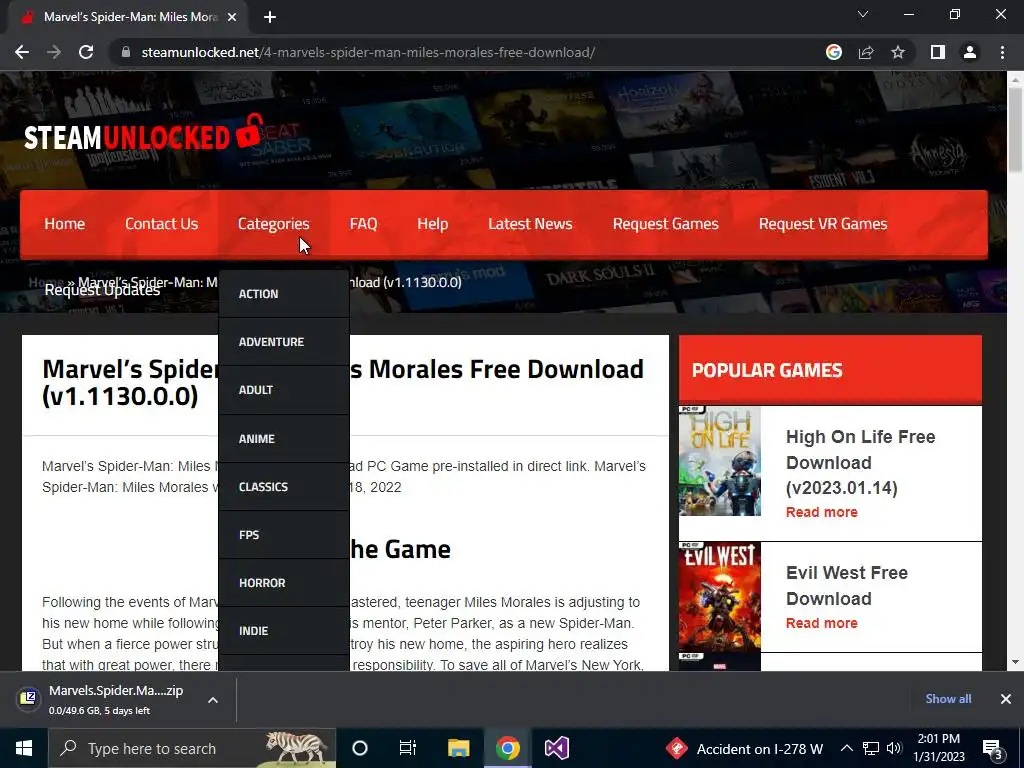Show hidden system tray icons
1024x768 pixels.
[846, 748]
